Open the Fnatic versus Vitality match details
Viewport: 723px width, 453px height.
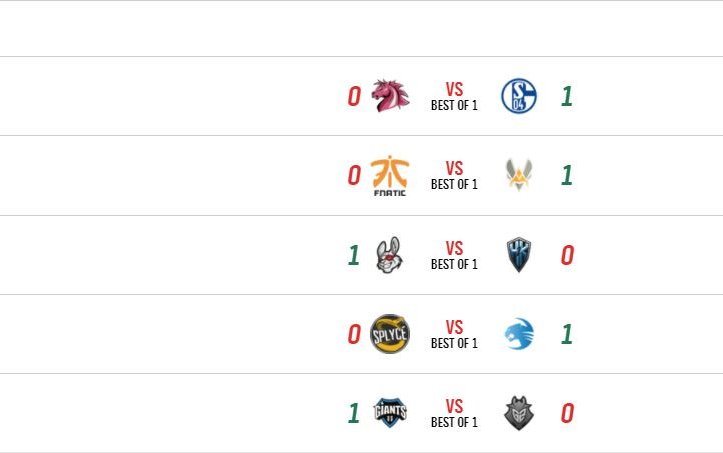(x=454, y=175)
